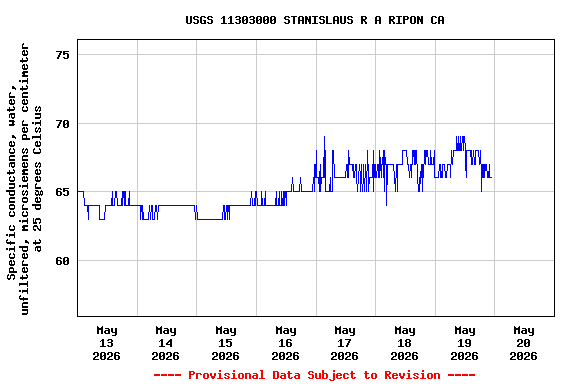This screenshot has height=384, width=576.
Task: Click the y-axis value 65
Action: click(62, 192)
